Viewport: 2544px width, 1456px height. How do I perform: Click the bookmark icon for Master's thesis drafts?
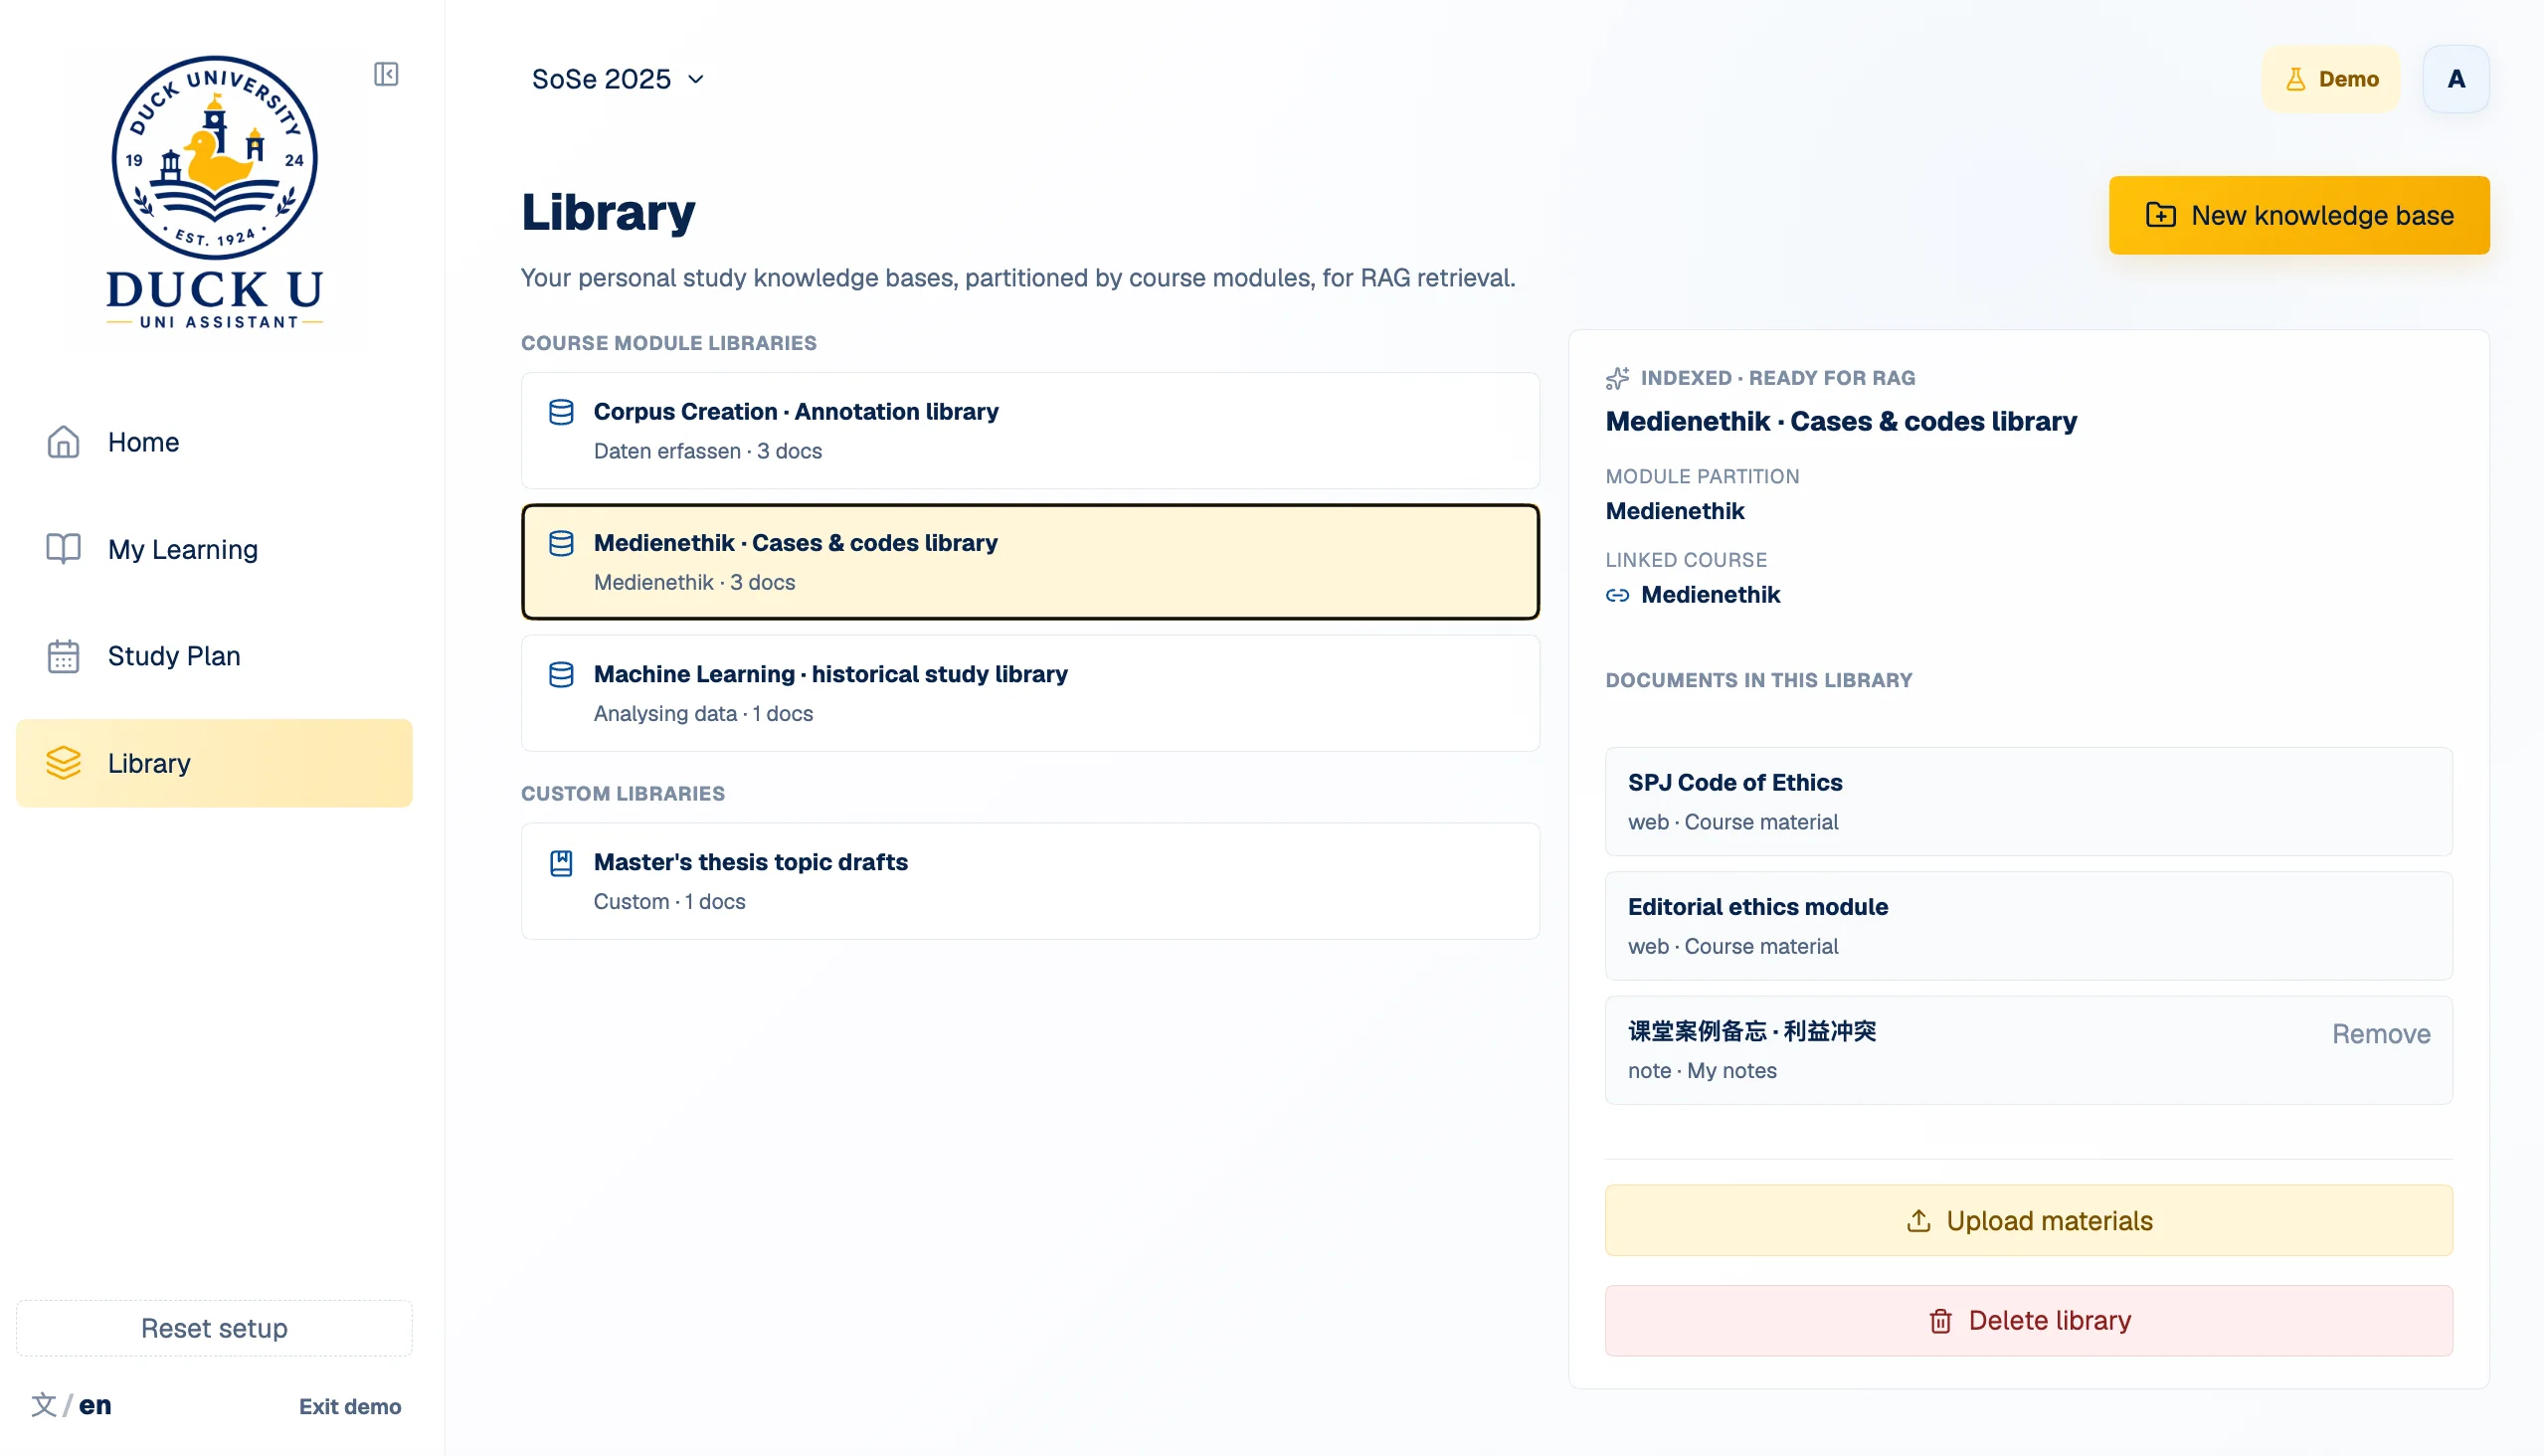561,862
